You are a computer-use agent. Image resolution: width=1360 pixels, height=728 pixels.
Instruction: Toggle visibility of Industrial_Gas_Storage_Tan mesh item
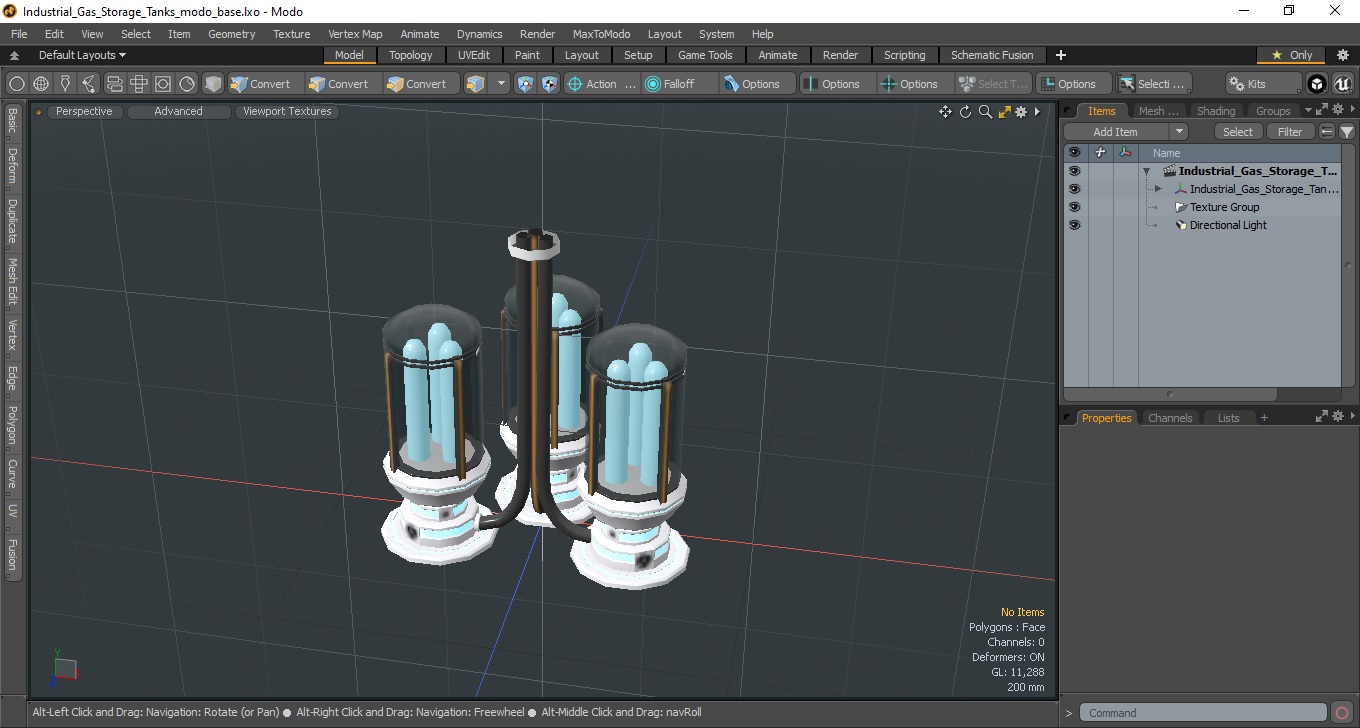[1074, 189]
